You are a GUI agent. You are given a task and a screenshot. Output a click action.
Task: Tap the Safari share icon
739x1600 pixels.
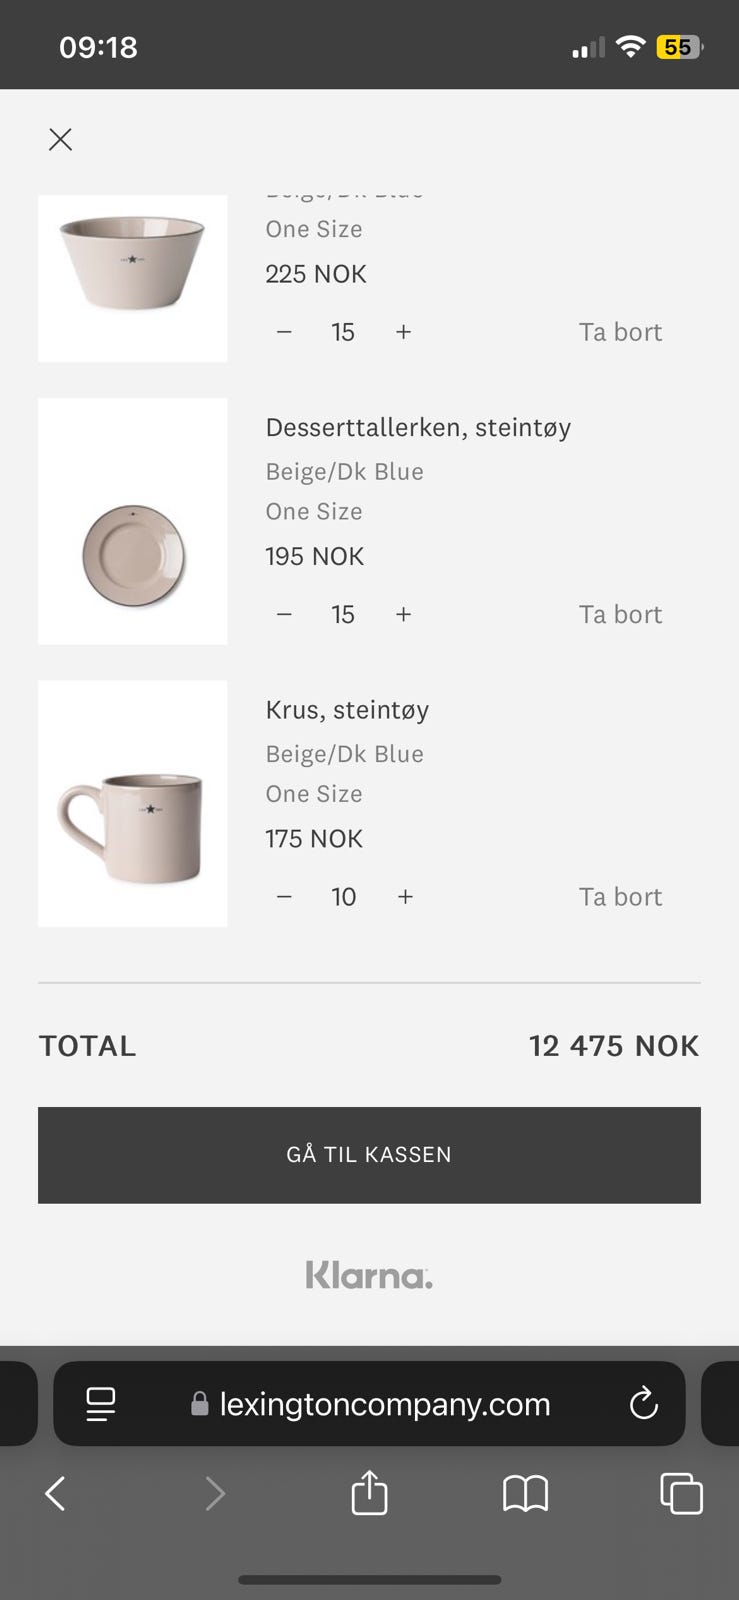tap(369, 1494)
